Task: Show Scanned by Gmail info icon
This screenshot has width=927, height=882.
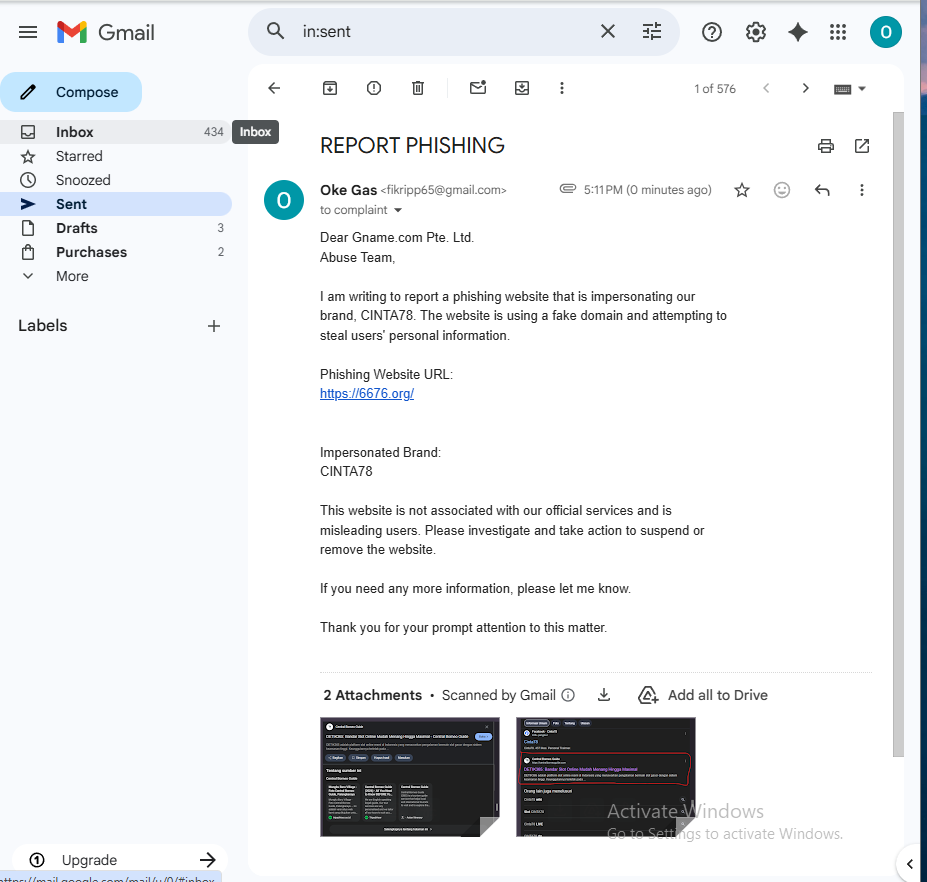Action: [x=568, y=695]
